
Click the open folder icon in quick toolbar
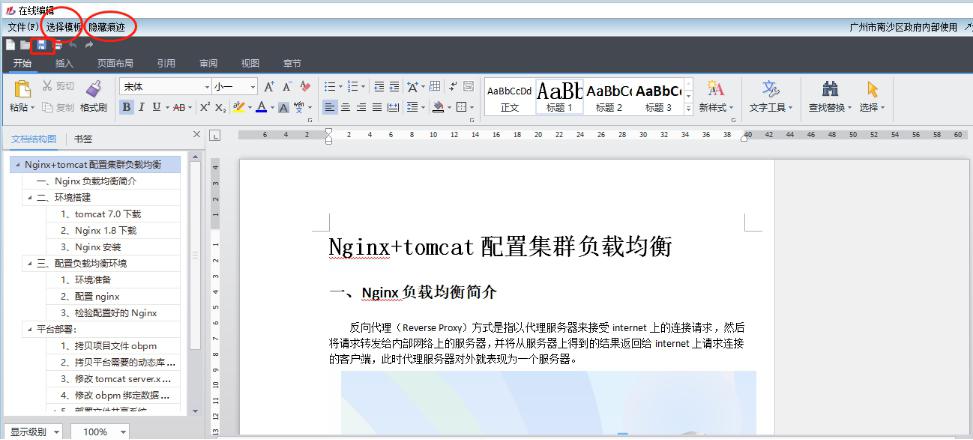click(x=25, y=45)
